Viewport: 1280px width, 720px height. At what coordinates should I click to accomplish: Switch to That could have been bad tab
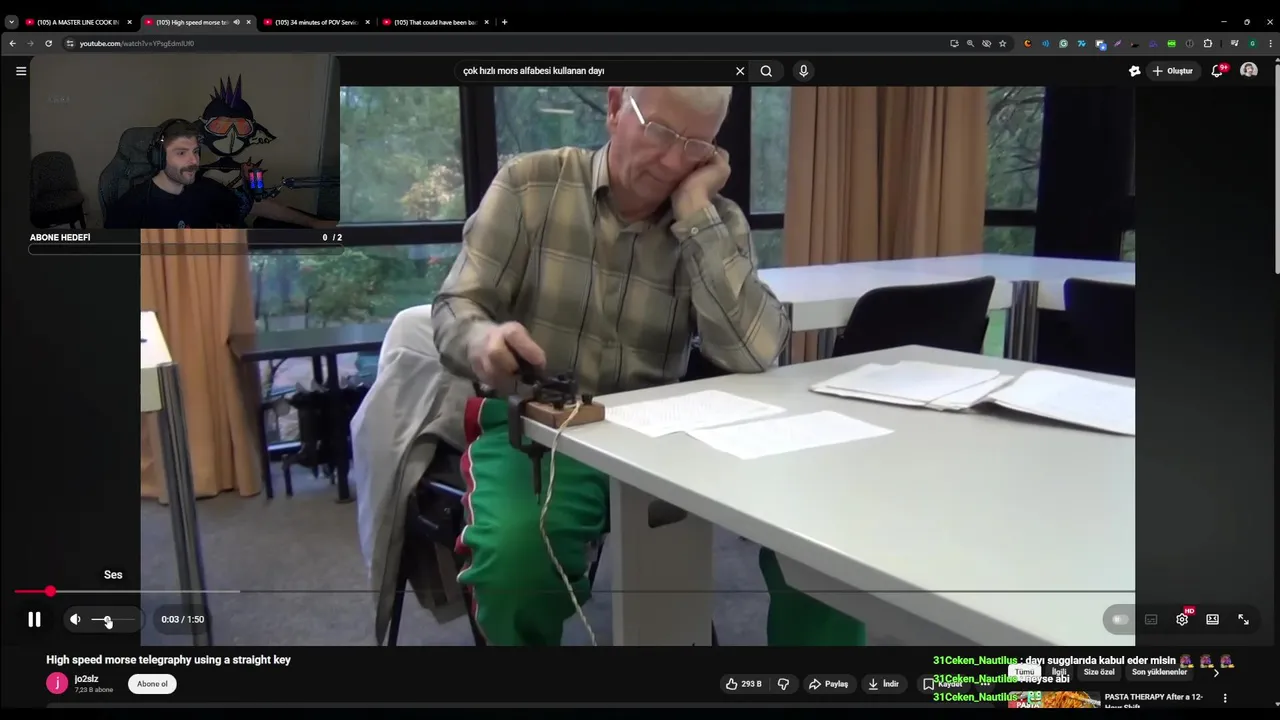point(436,22)
